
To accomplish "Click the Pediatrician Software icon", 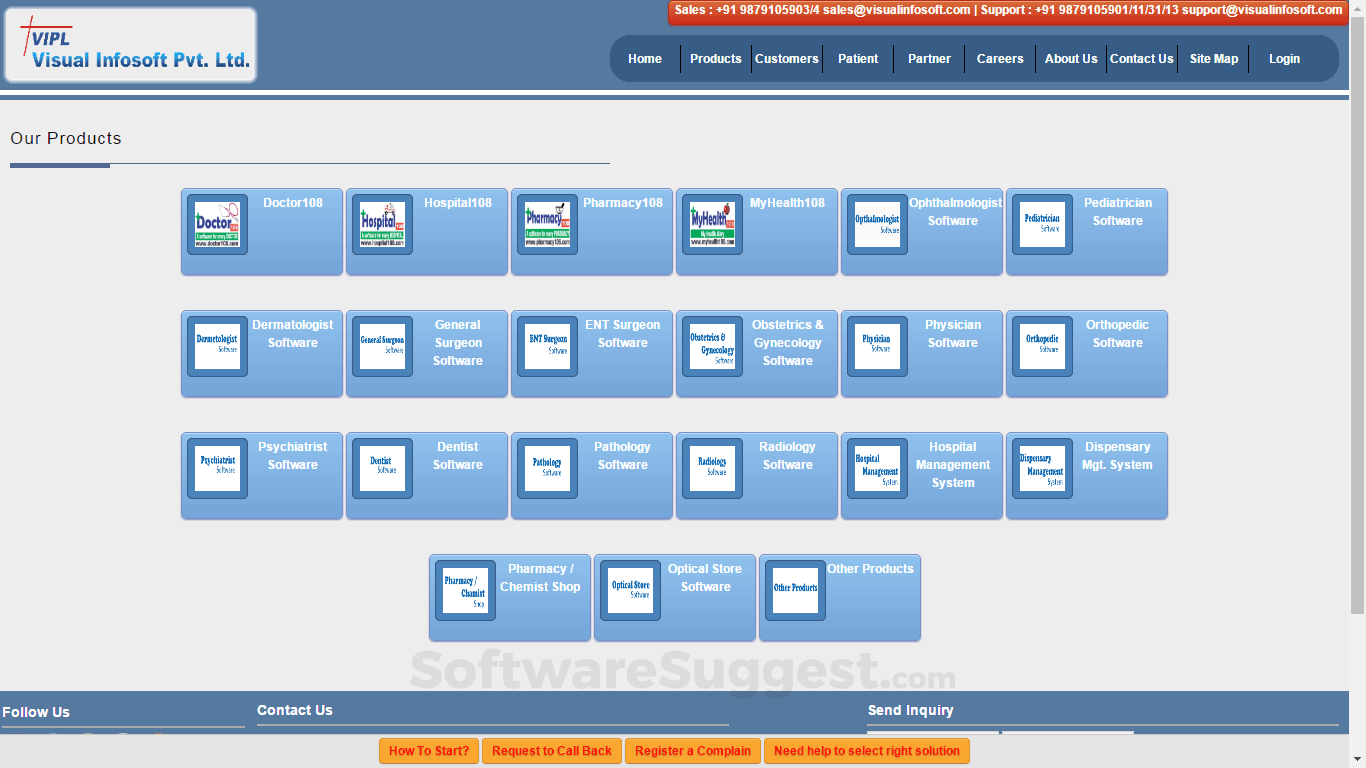I will [1042, 224].
